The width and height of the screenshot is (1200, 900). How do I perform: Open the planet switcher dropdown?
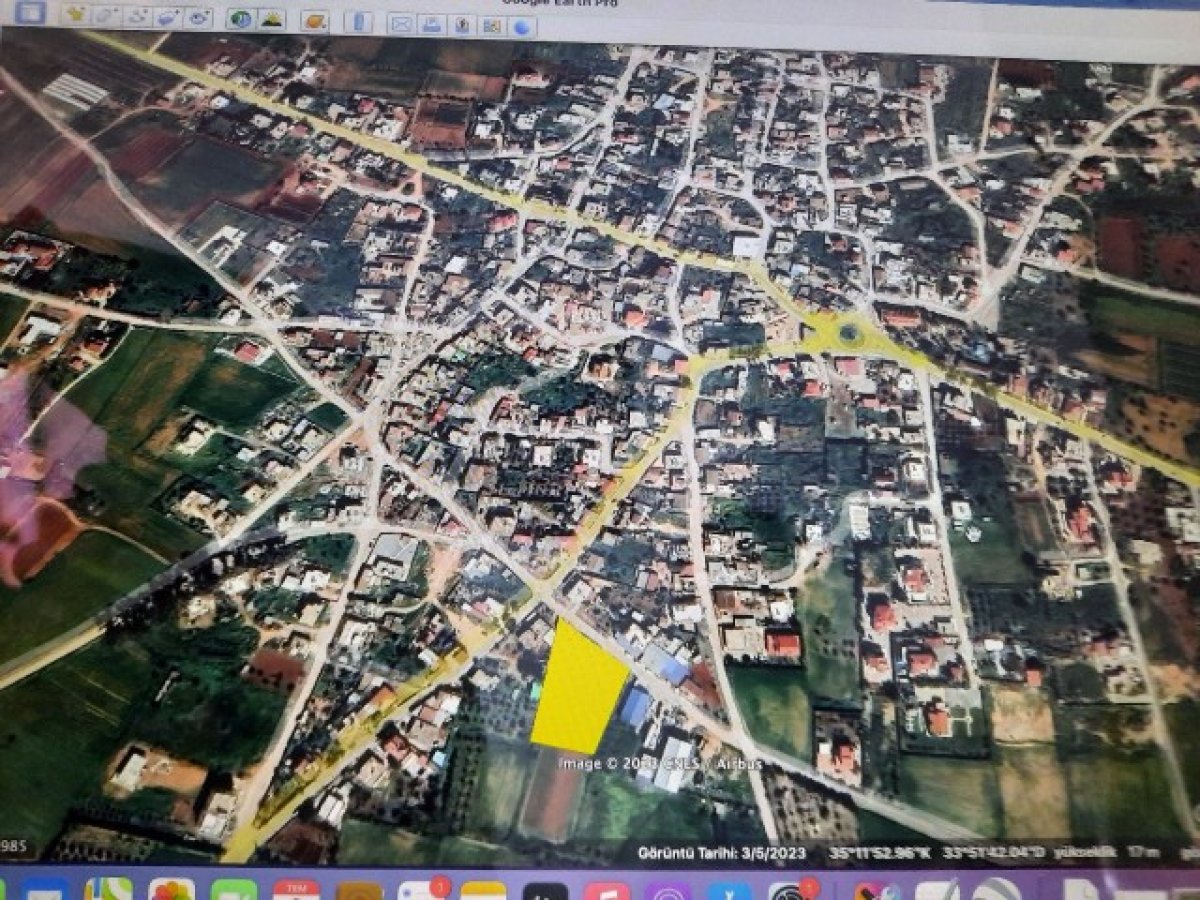coord(314,20)
